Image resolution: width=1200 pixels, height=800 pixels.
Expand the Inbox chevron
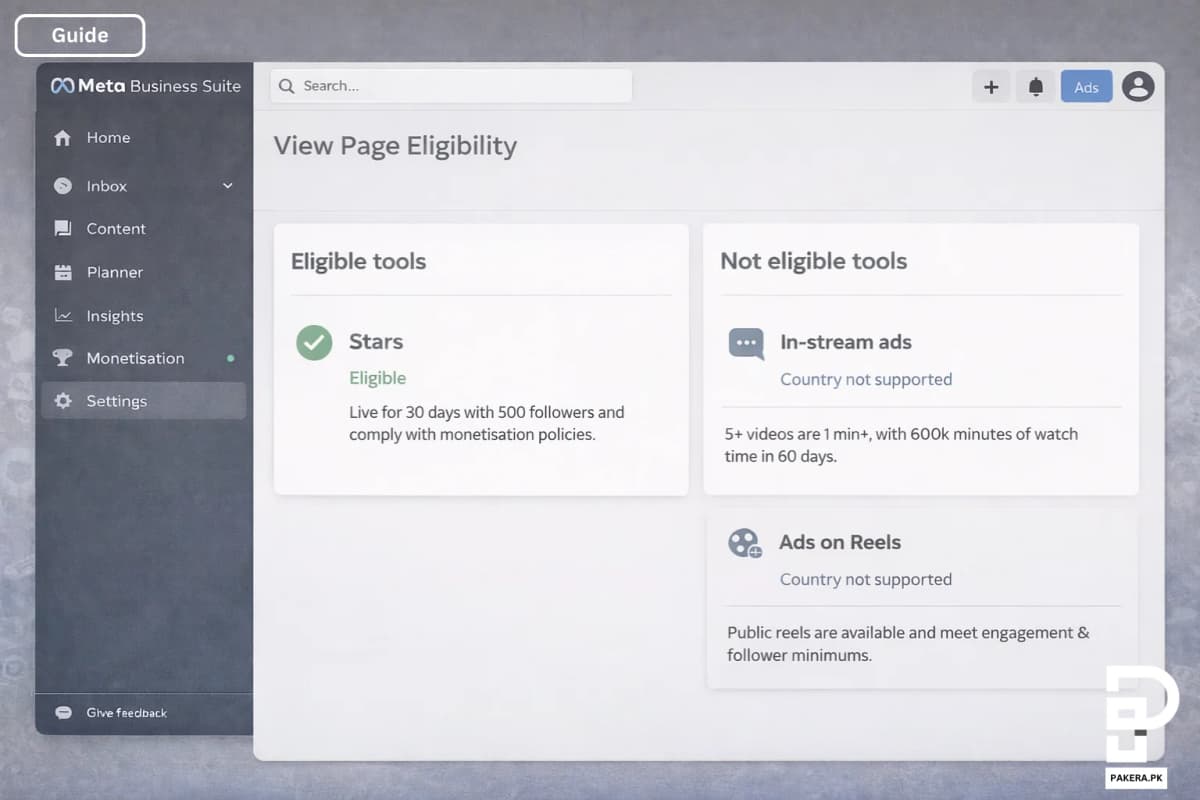[227, 186]
